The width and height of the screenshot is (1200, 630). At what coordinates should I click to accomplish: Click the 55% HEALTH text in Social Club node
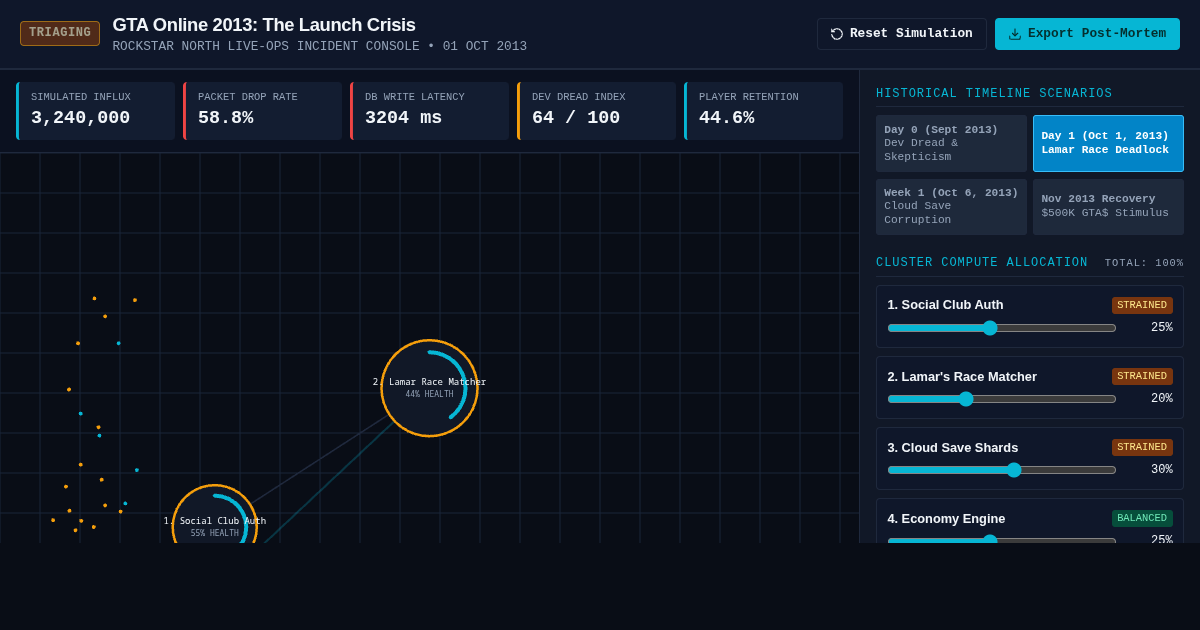(215, 533)
